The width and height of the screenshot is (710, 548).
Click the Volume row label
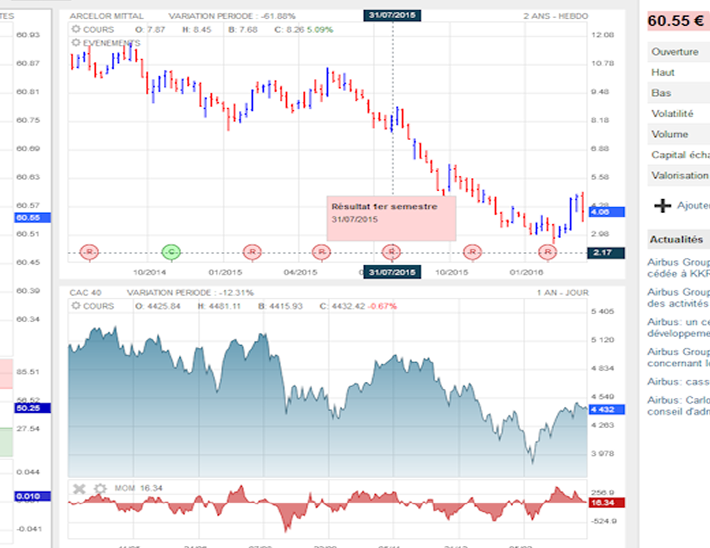670,134
